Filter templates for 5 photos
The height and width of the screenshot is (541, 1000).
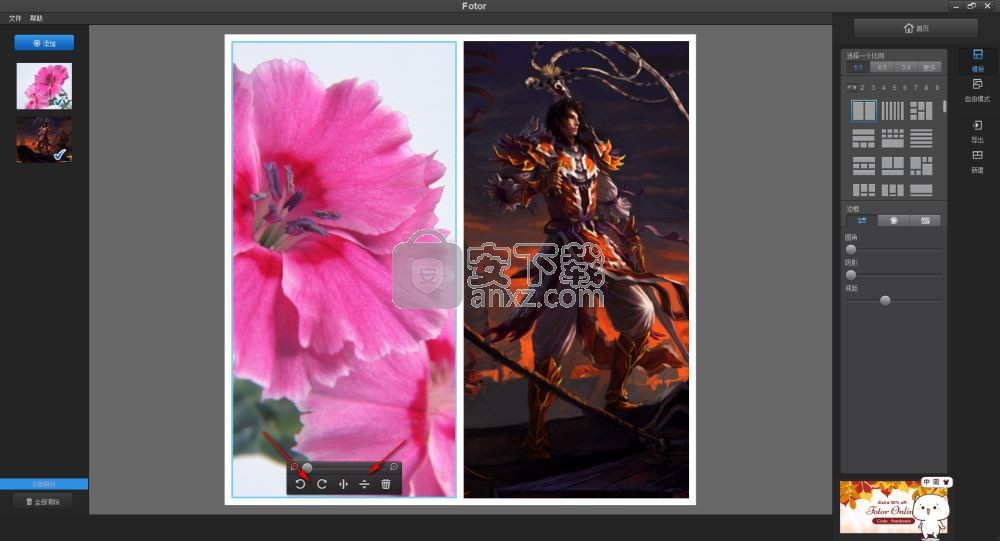pyautogui.click(x=894, y=87)
